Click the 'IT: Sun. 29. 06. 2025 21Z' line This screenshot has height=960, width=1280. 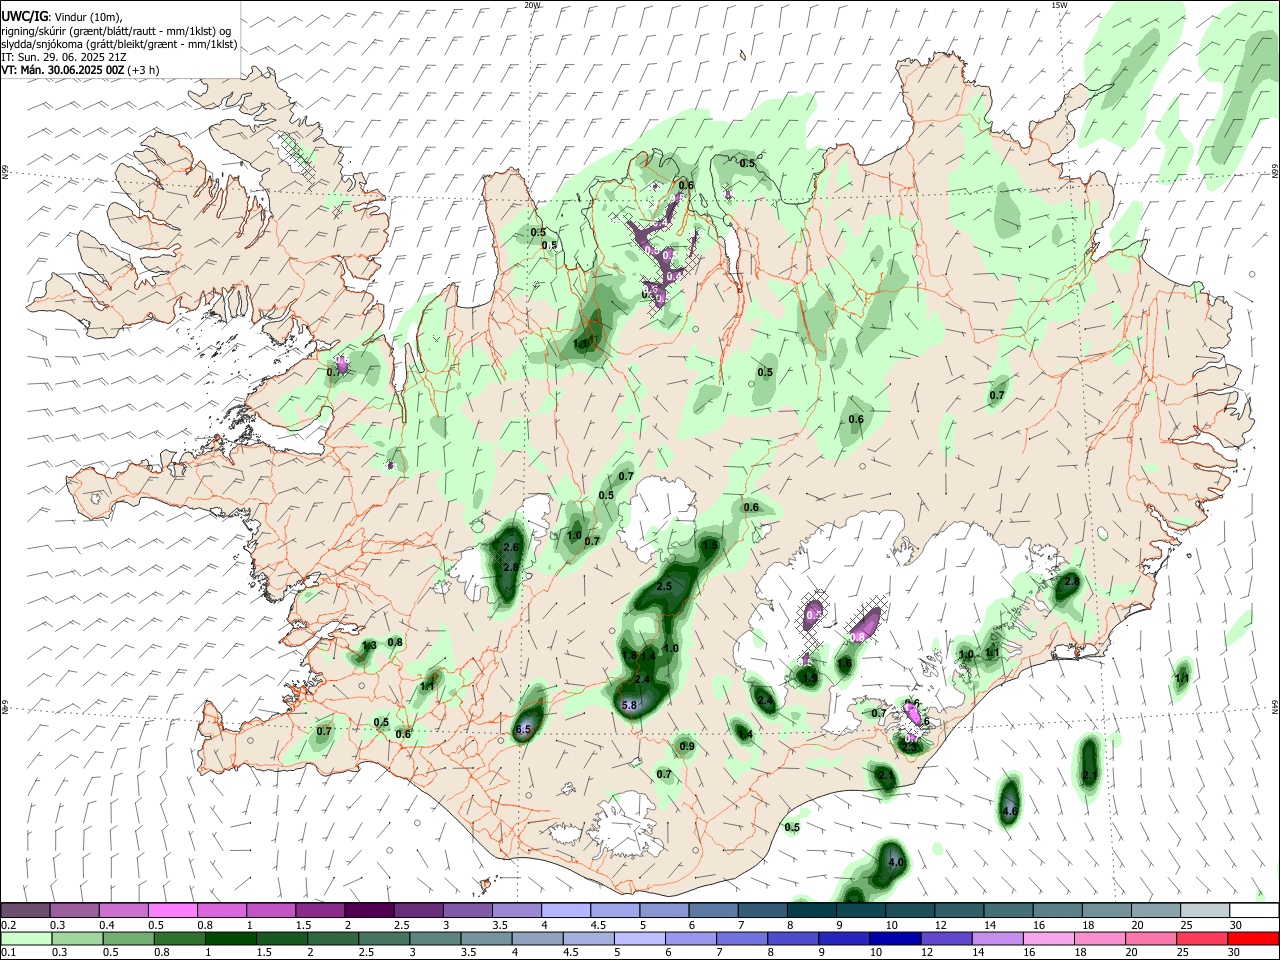62,57
